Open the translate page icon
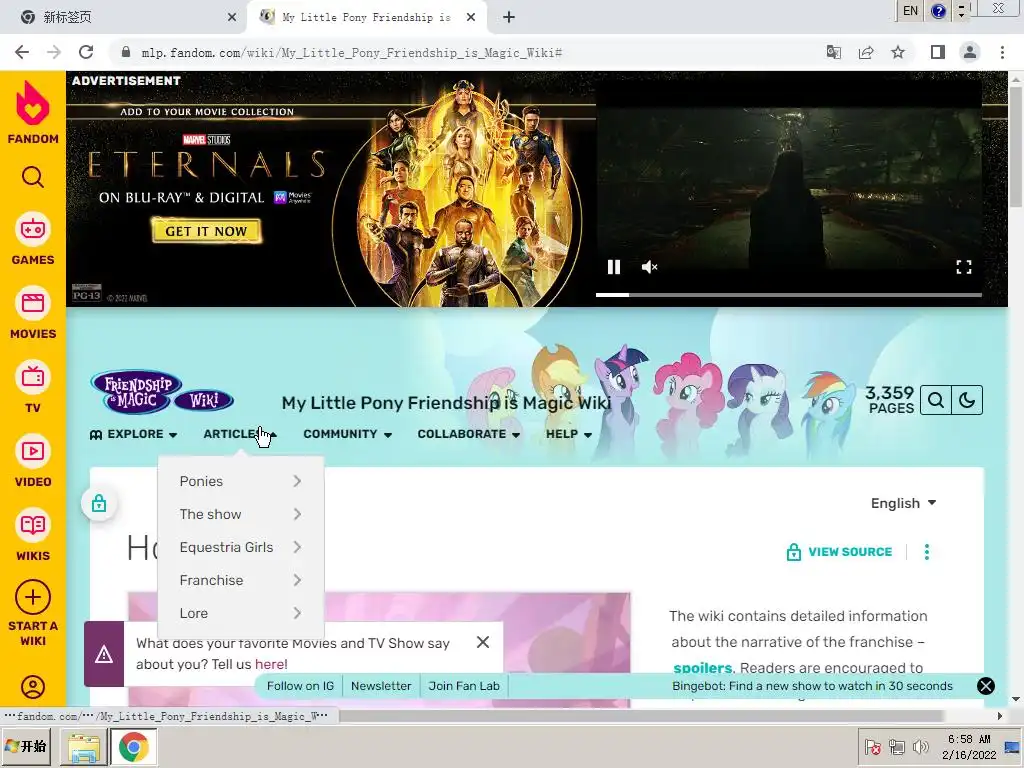1024x768 pixels. (834, 52)
